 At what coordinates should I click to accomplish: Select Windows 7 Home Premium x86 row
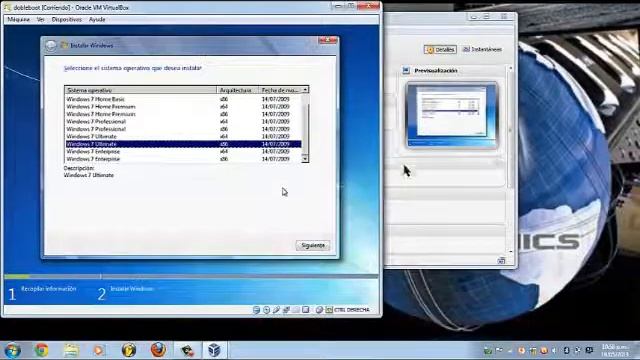tap(183, 114)
